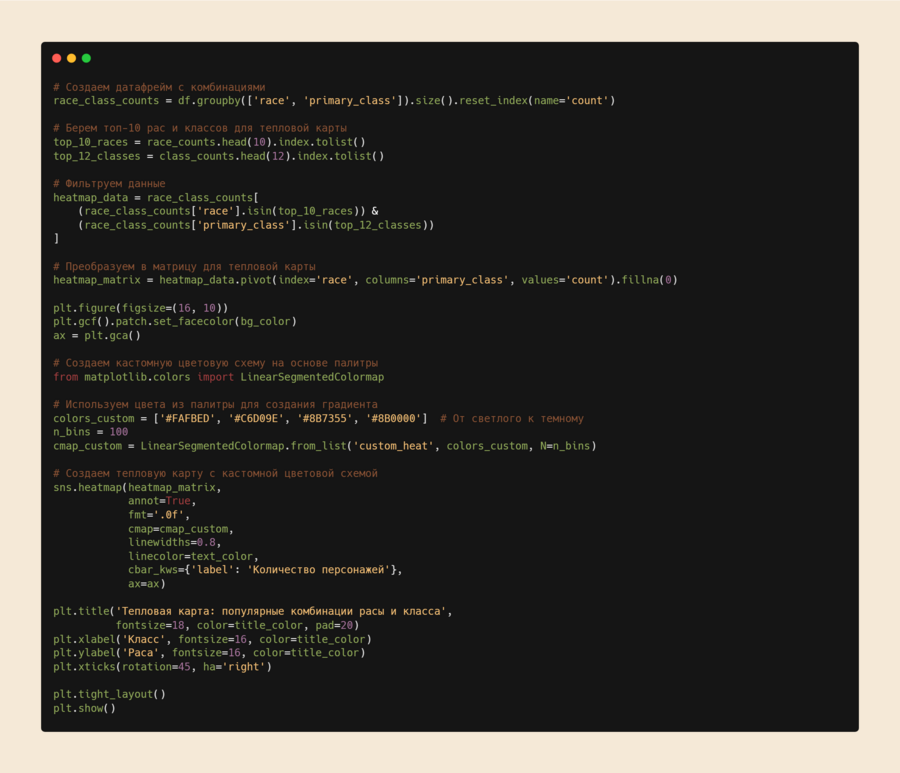900x773 pixels.
Task: Click the top_12_classes variable assignment
Action: (96, 156)
